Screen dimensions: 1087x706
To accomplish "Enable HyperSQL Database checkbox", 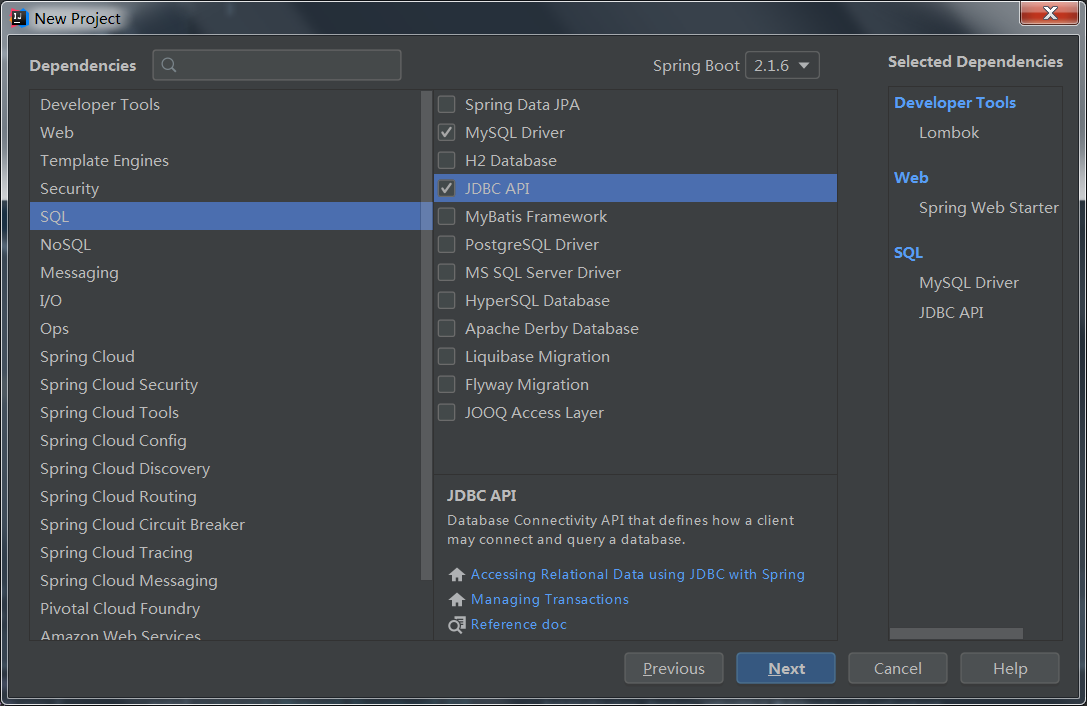I will pyautogui.click(x=446, y=300).
